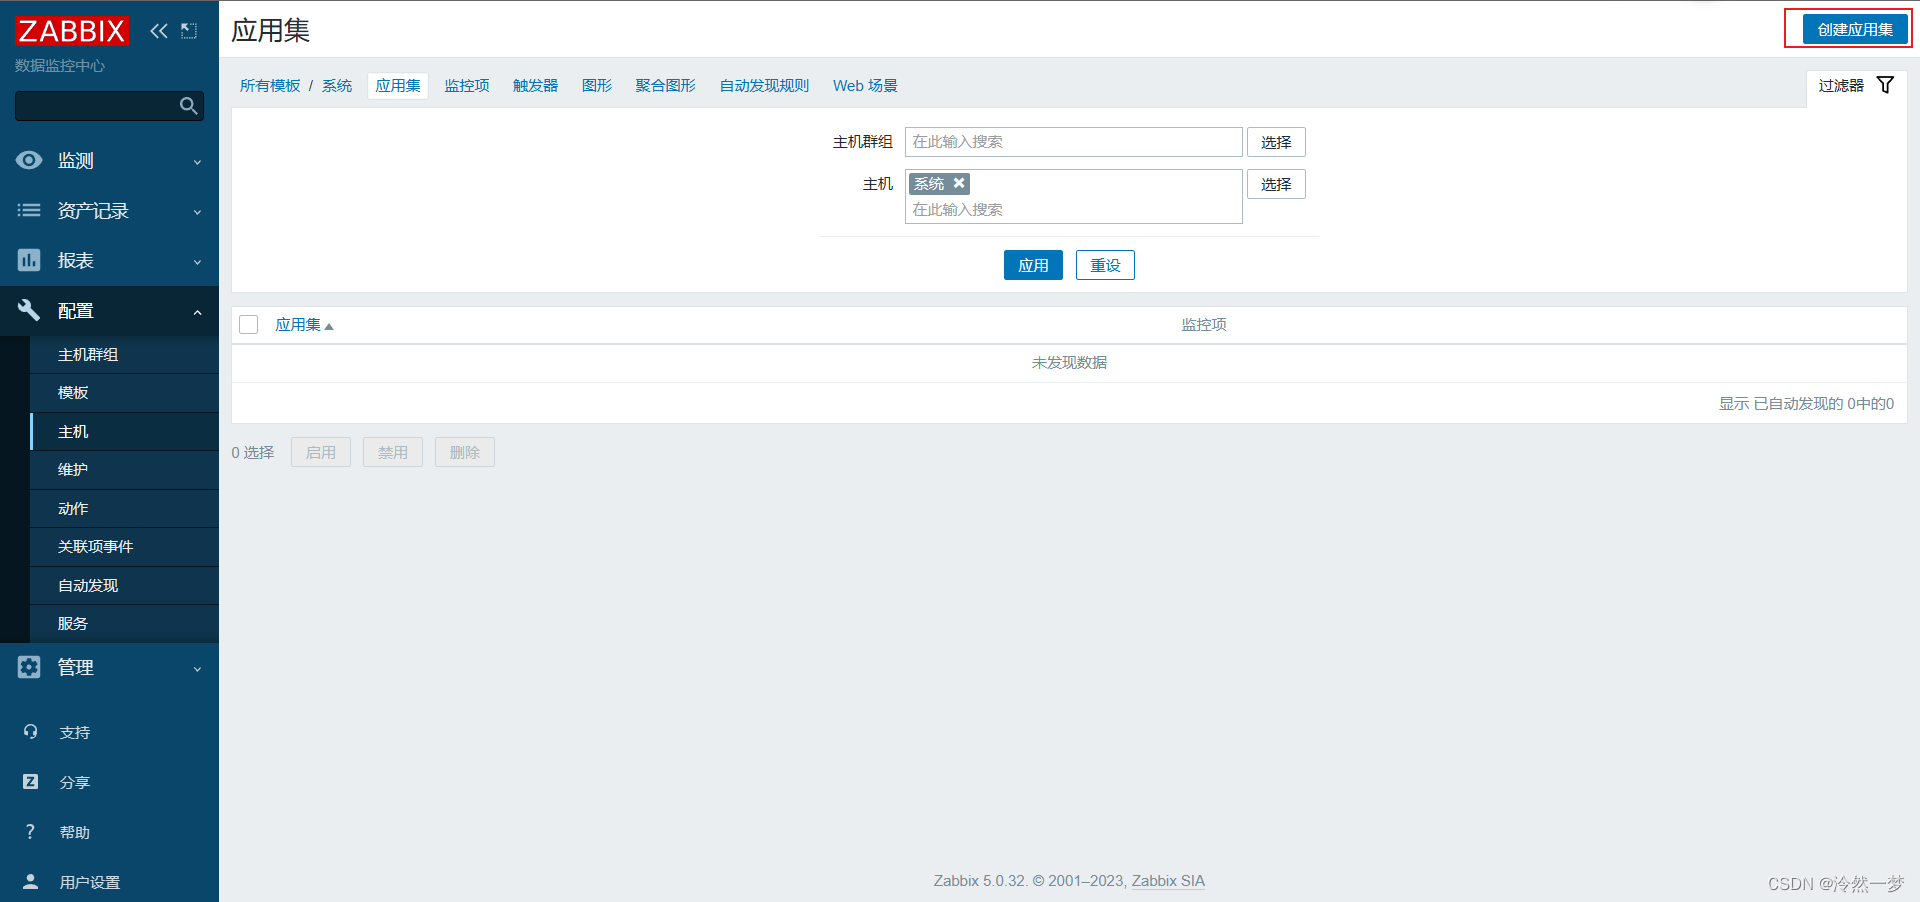The width and height of the screenshot is (1920, 902).
Task: Click the 重设 filter button
Action: click(x=1105, y=265)
